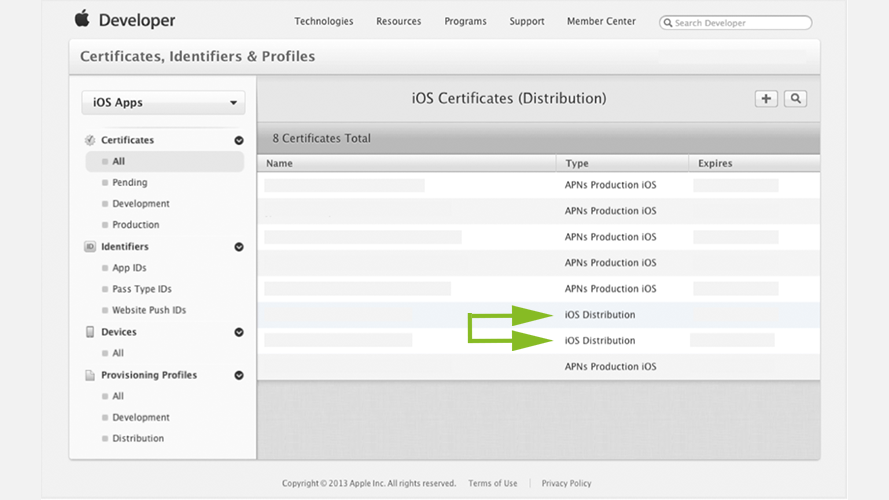Focus the Search Developer field
This screenshot has width=889, height=500.
pyautogui.click(x=735, y=23)
